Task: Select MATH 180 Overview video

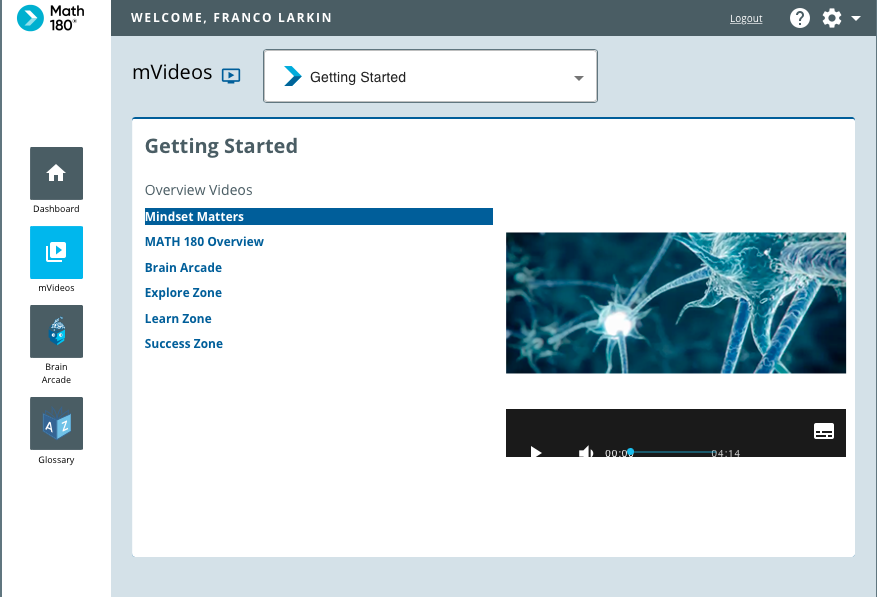Action: pyautogui.click(x=204, y=242)
